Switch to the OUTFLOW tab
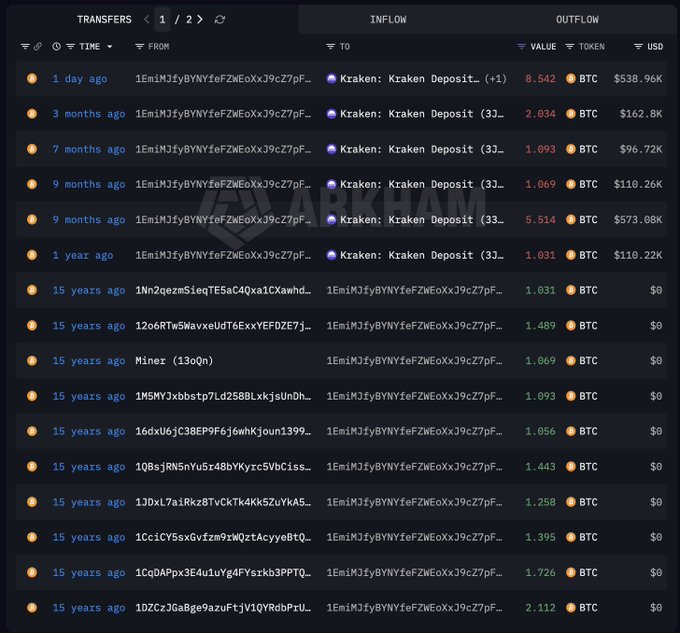The width and height of the screenshot is (680, 633). (x=577, y=20)
